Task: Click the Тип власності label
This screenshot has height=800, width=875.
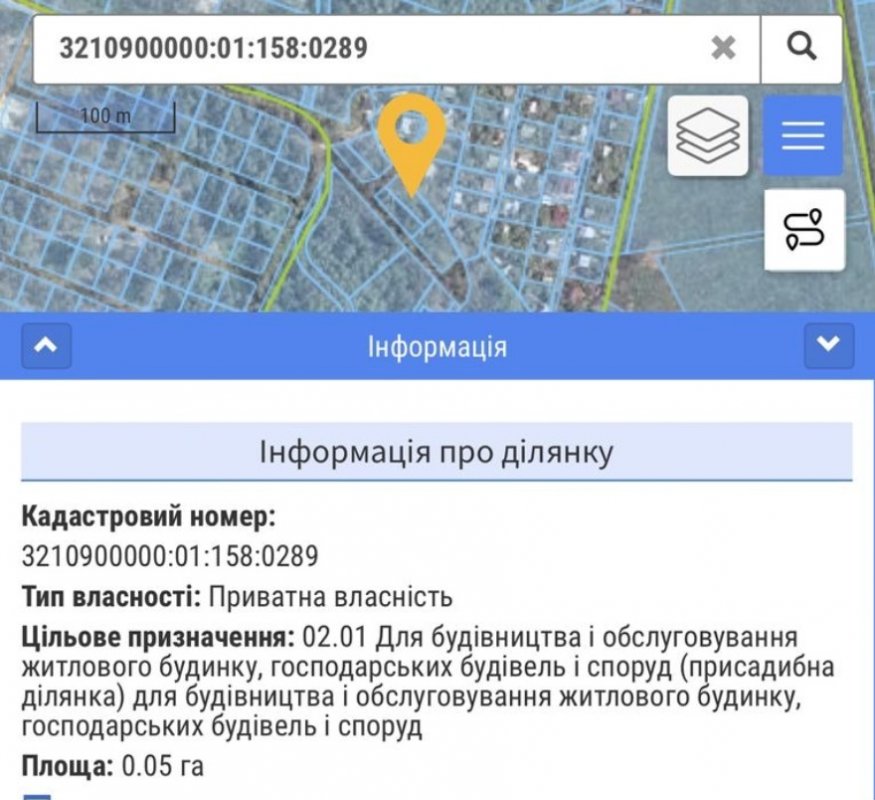Action: (x=111, y=597)
